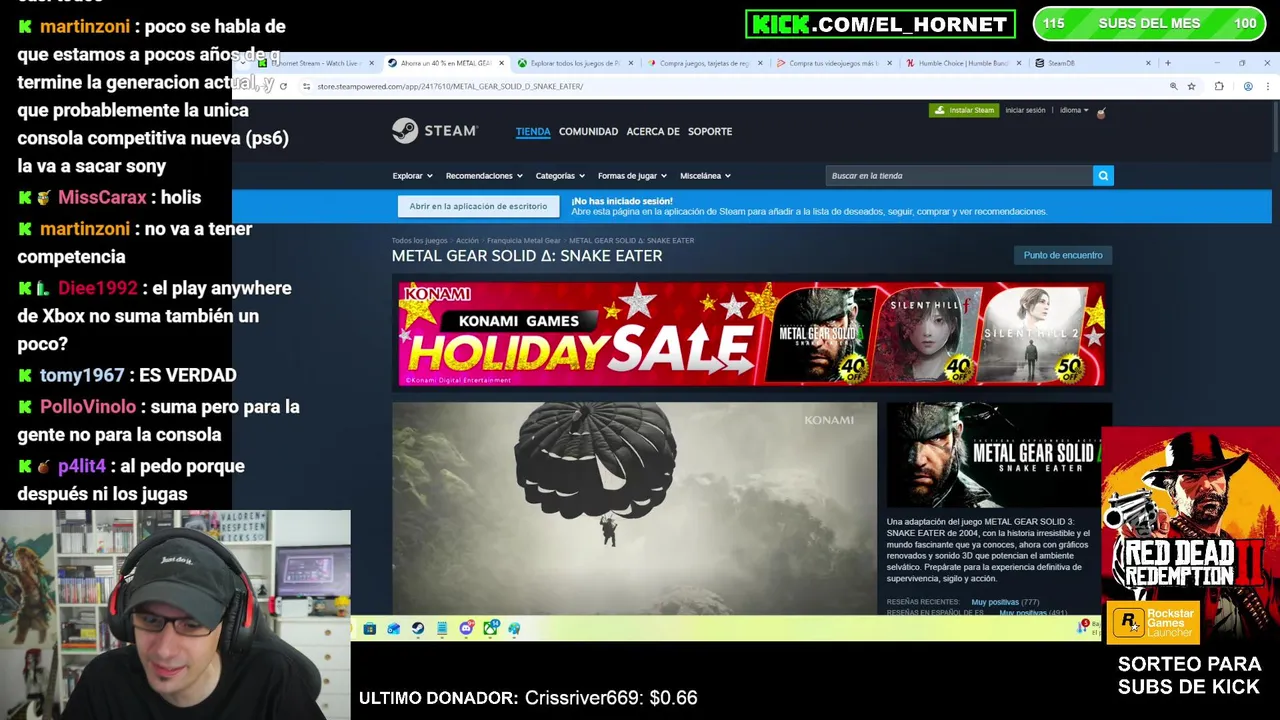Viewport: 1280px width, 720px height.
Task: Expand the Categorías dropdown menu
Action: point(560,176)
